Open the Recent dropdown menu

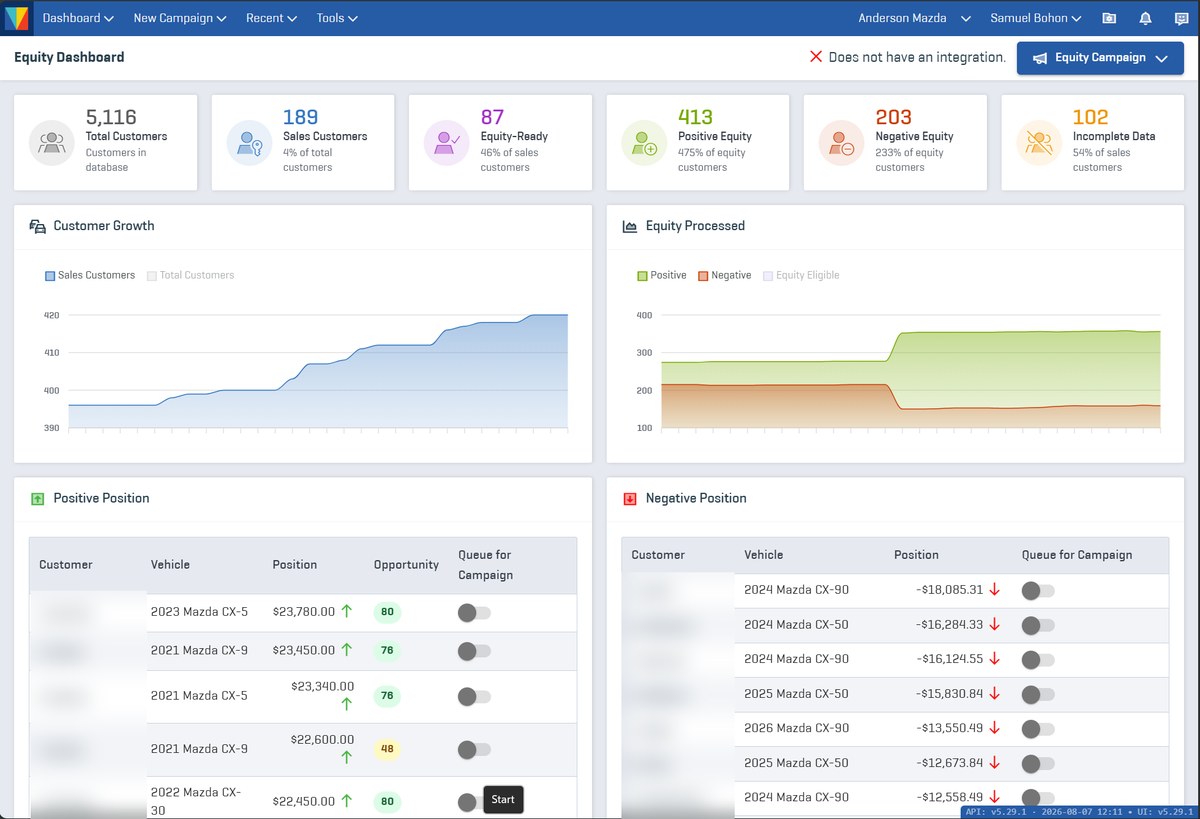(272, 18)
